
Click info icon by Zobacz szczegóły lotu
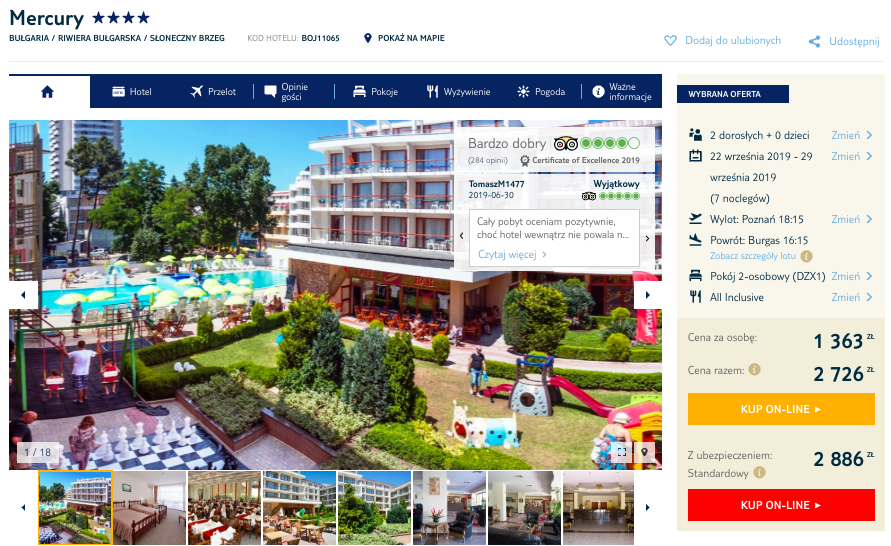806,256
